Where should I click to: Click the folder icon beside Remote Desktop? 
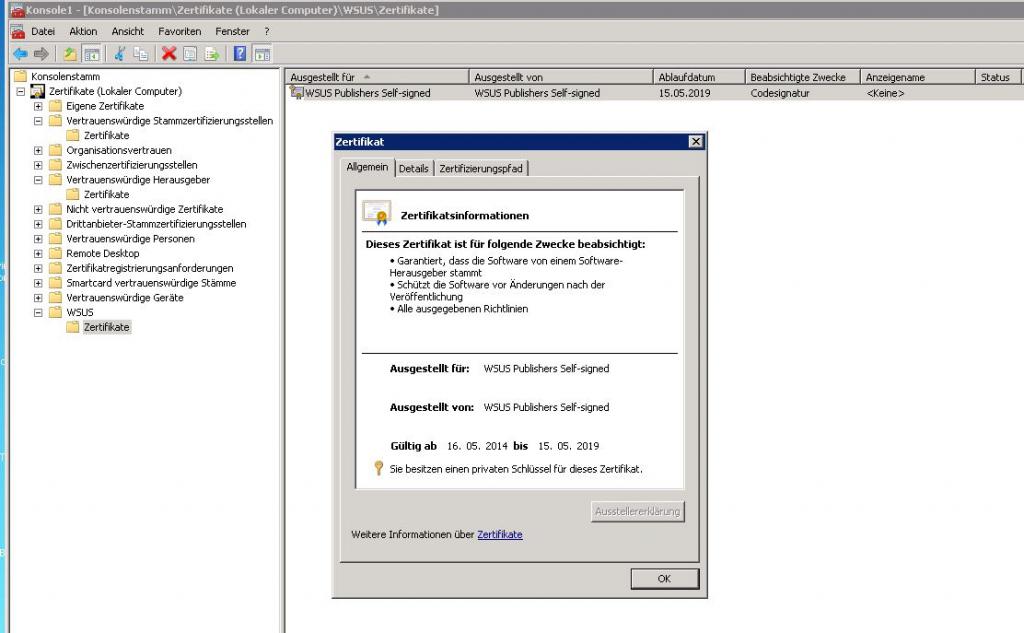[x=56, y=253]
